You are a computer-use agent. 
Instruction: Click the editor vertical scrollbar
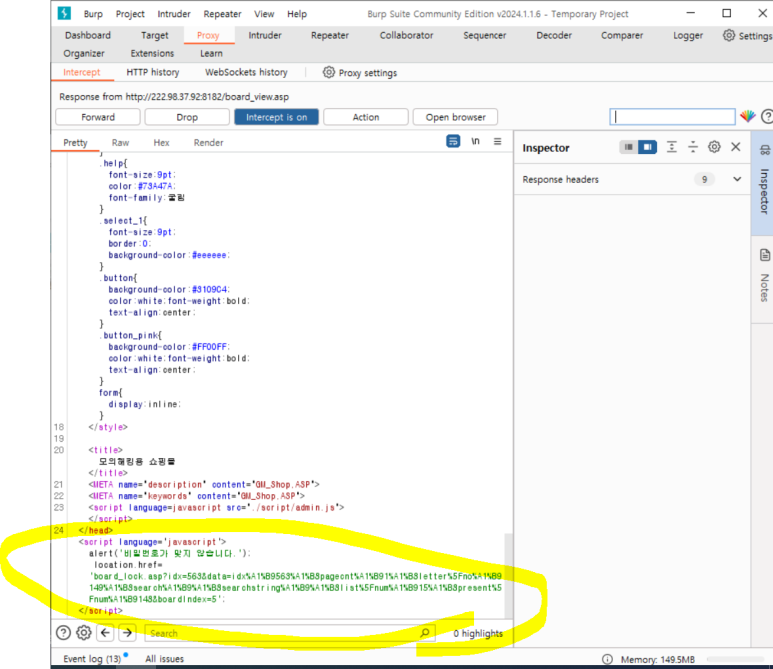pyautogui.click(x=508, y=575)
